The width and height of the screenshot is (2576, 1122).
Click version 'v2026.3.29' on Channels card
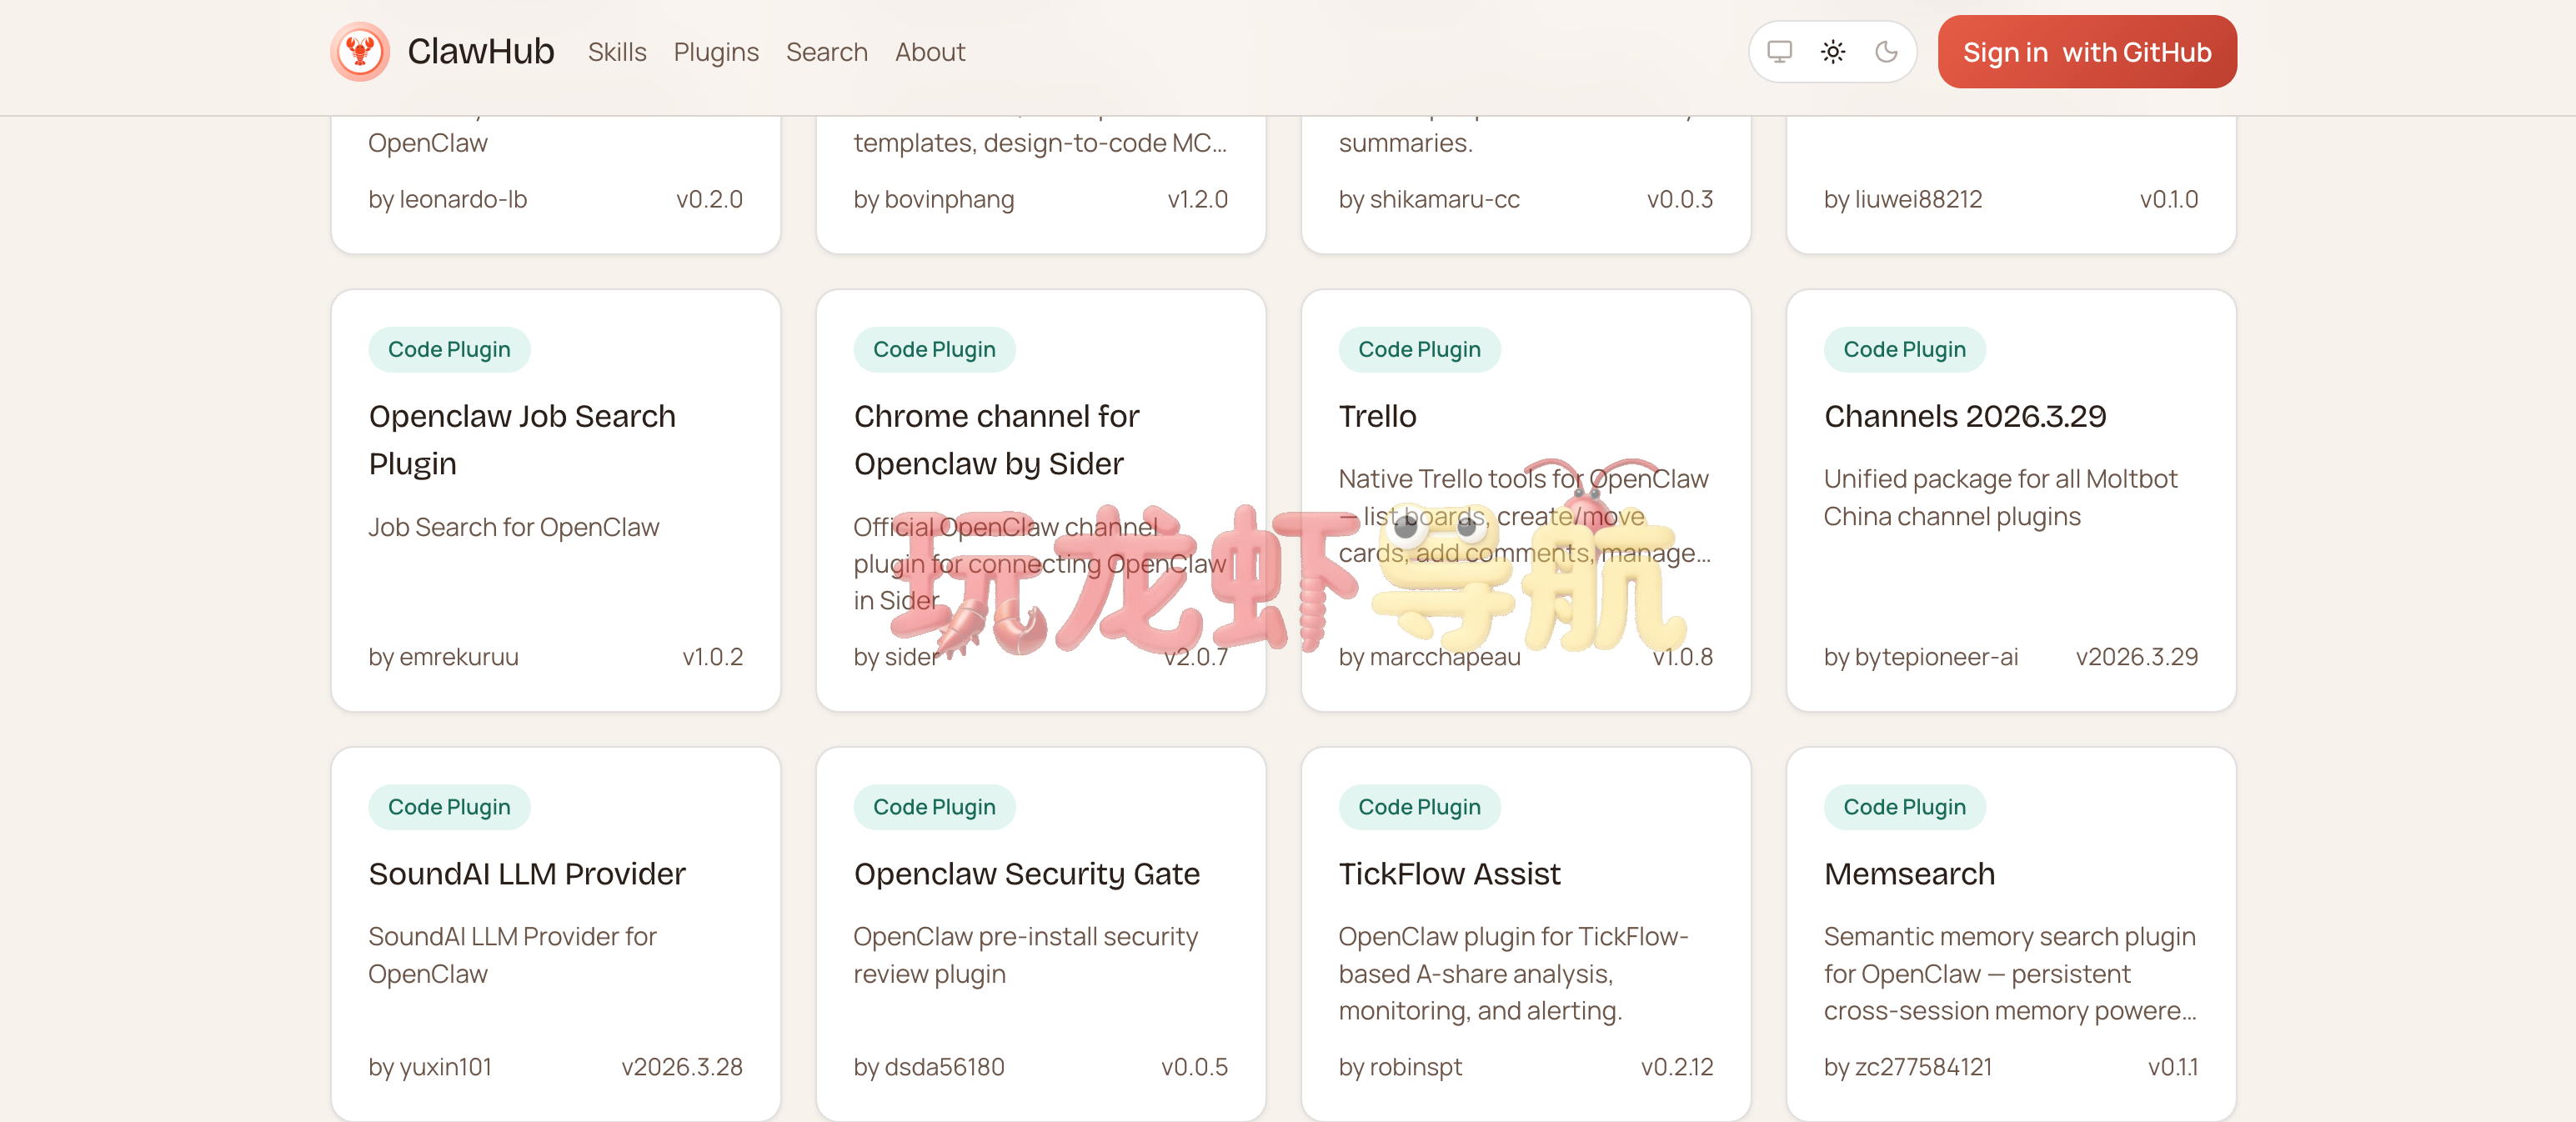(x=2136, y=657)
